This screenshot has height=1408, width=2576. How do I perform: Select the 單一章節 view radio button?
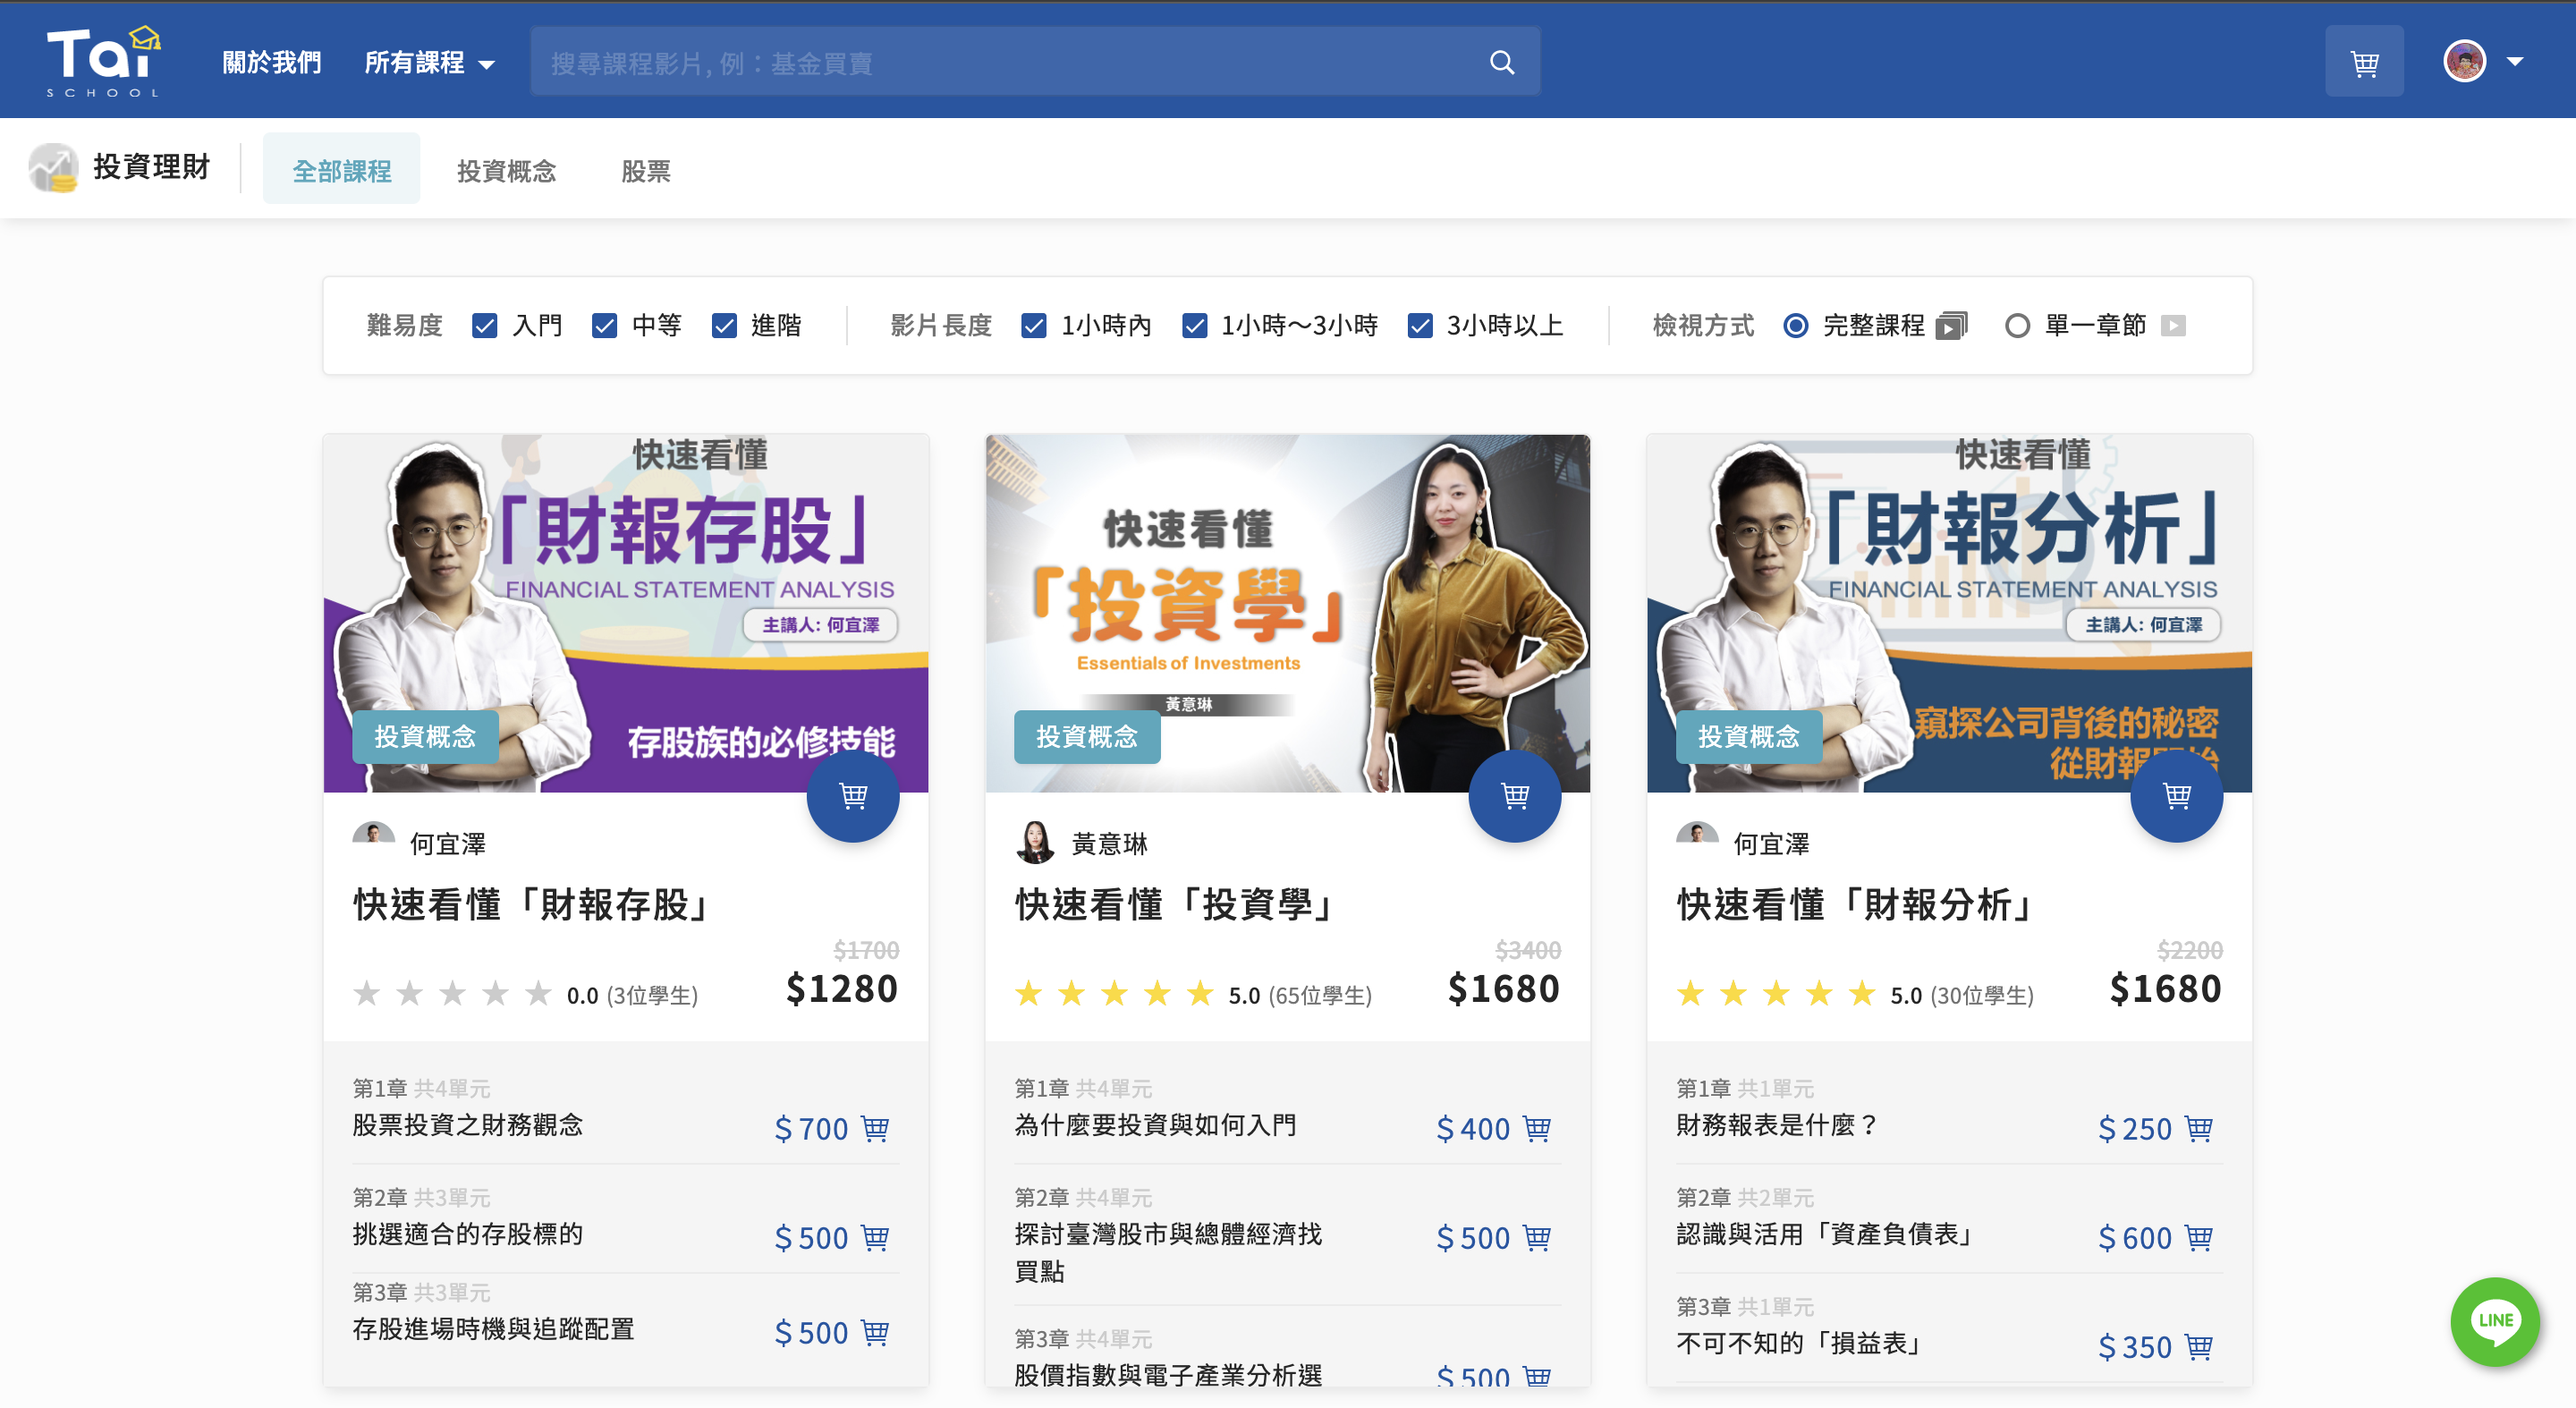click(2017, 326)
